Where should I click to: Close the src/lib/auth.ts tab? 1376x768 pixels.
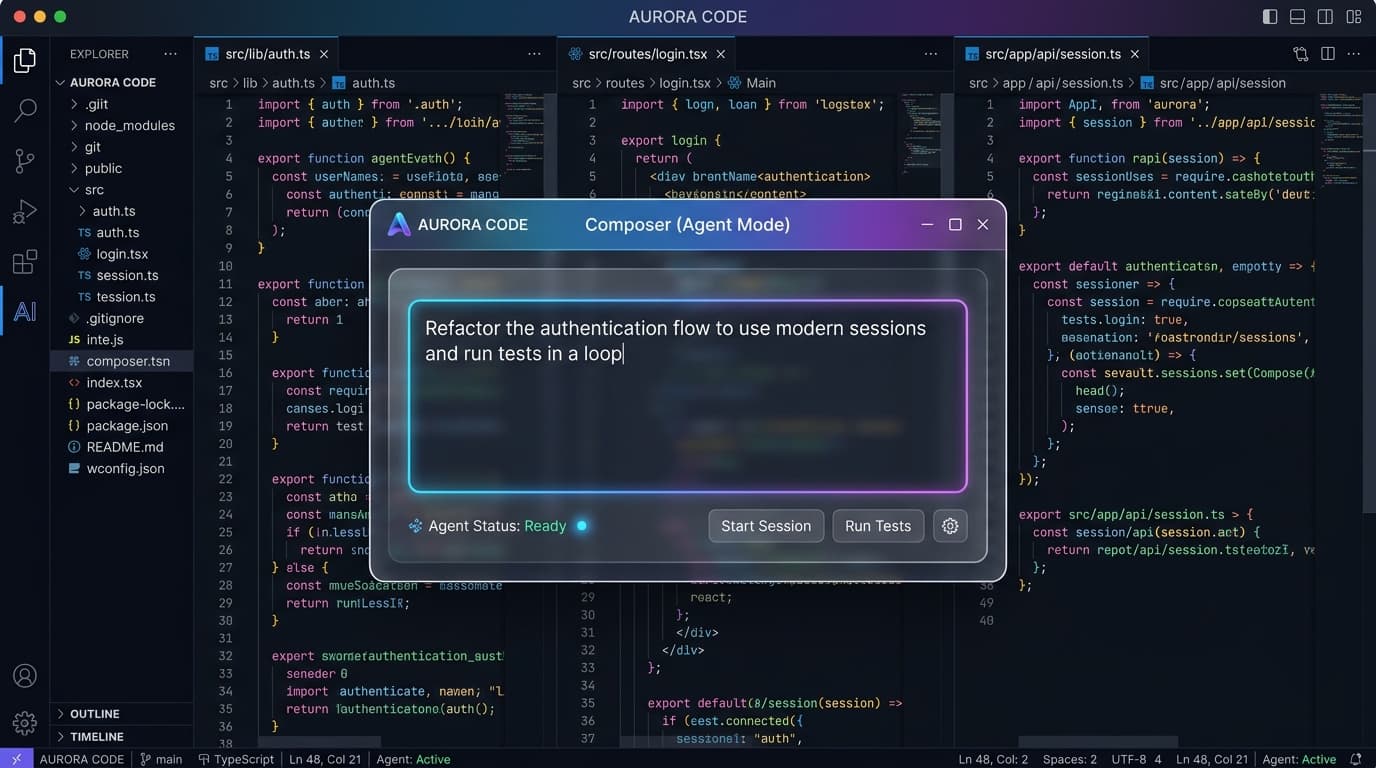click(x=324, y=54)
